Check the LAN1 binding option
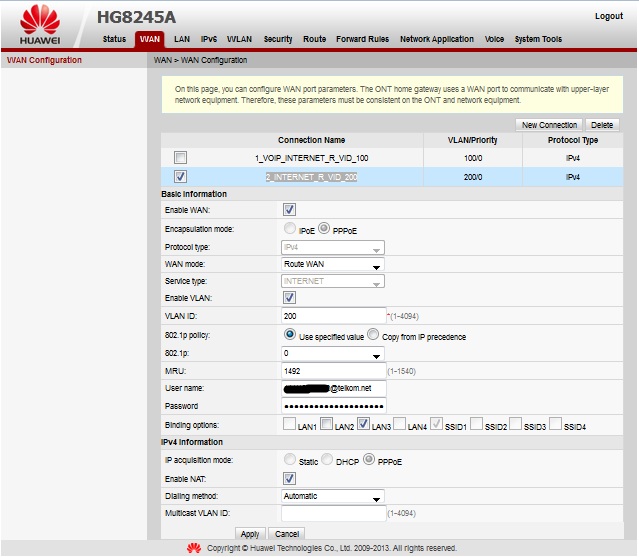 (x=289, y=424)
